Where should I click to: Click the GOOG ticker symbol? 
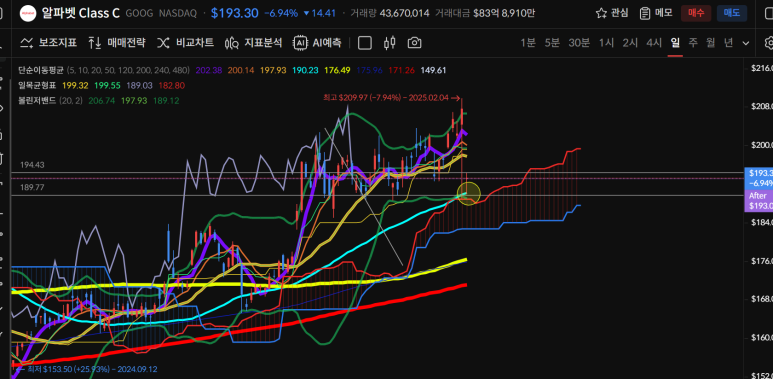tap(139, 13)
